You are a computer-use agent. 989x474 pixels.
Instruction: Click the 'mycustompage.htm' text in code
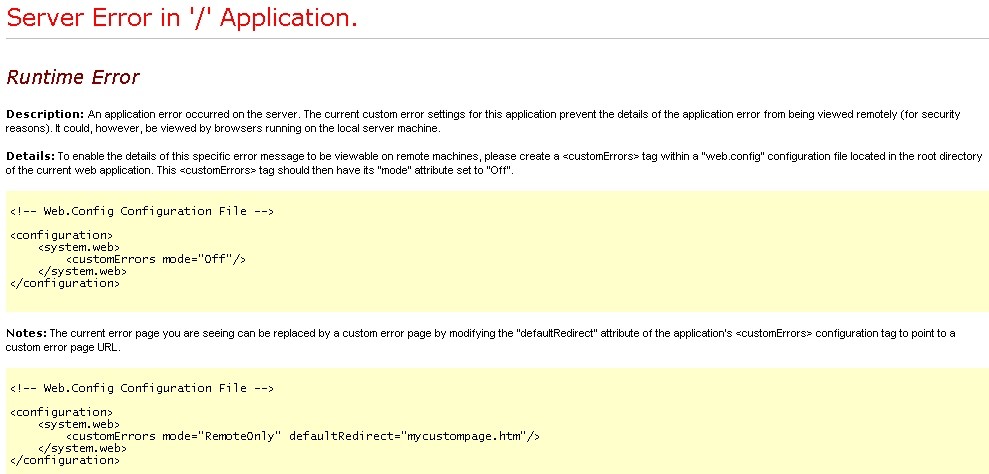(x=464, y=435)
